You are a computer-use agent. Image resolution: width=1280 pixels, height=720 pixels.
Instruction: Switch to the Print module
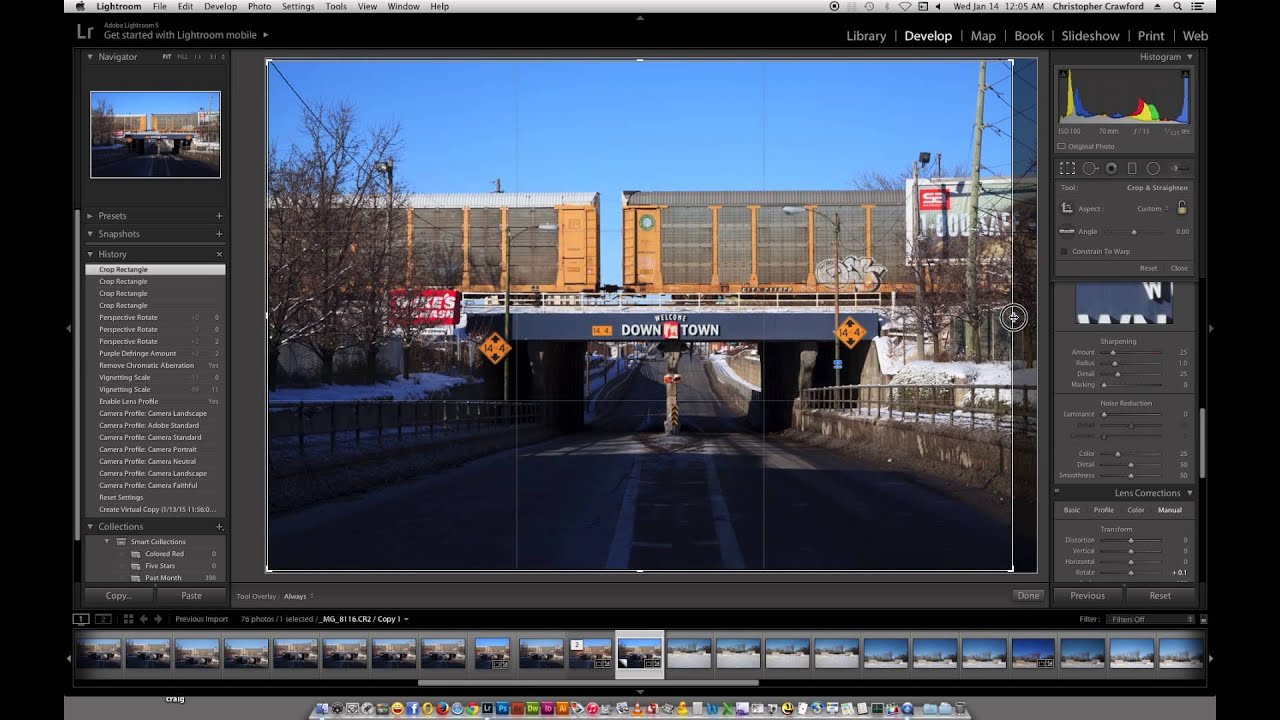pyautogui.click(x=1151, y=36)
